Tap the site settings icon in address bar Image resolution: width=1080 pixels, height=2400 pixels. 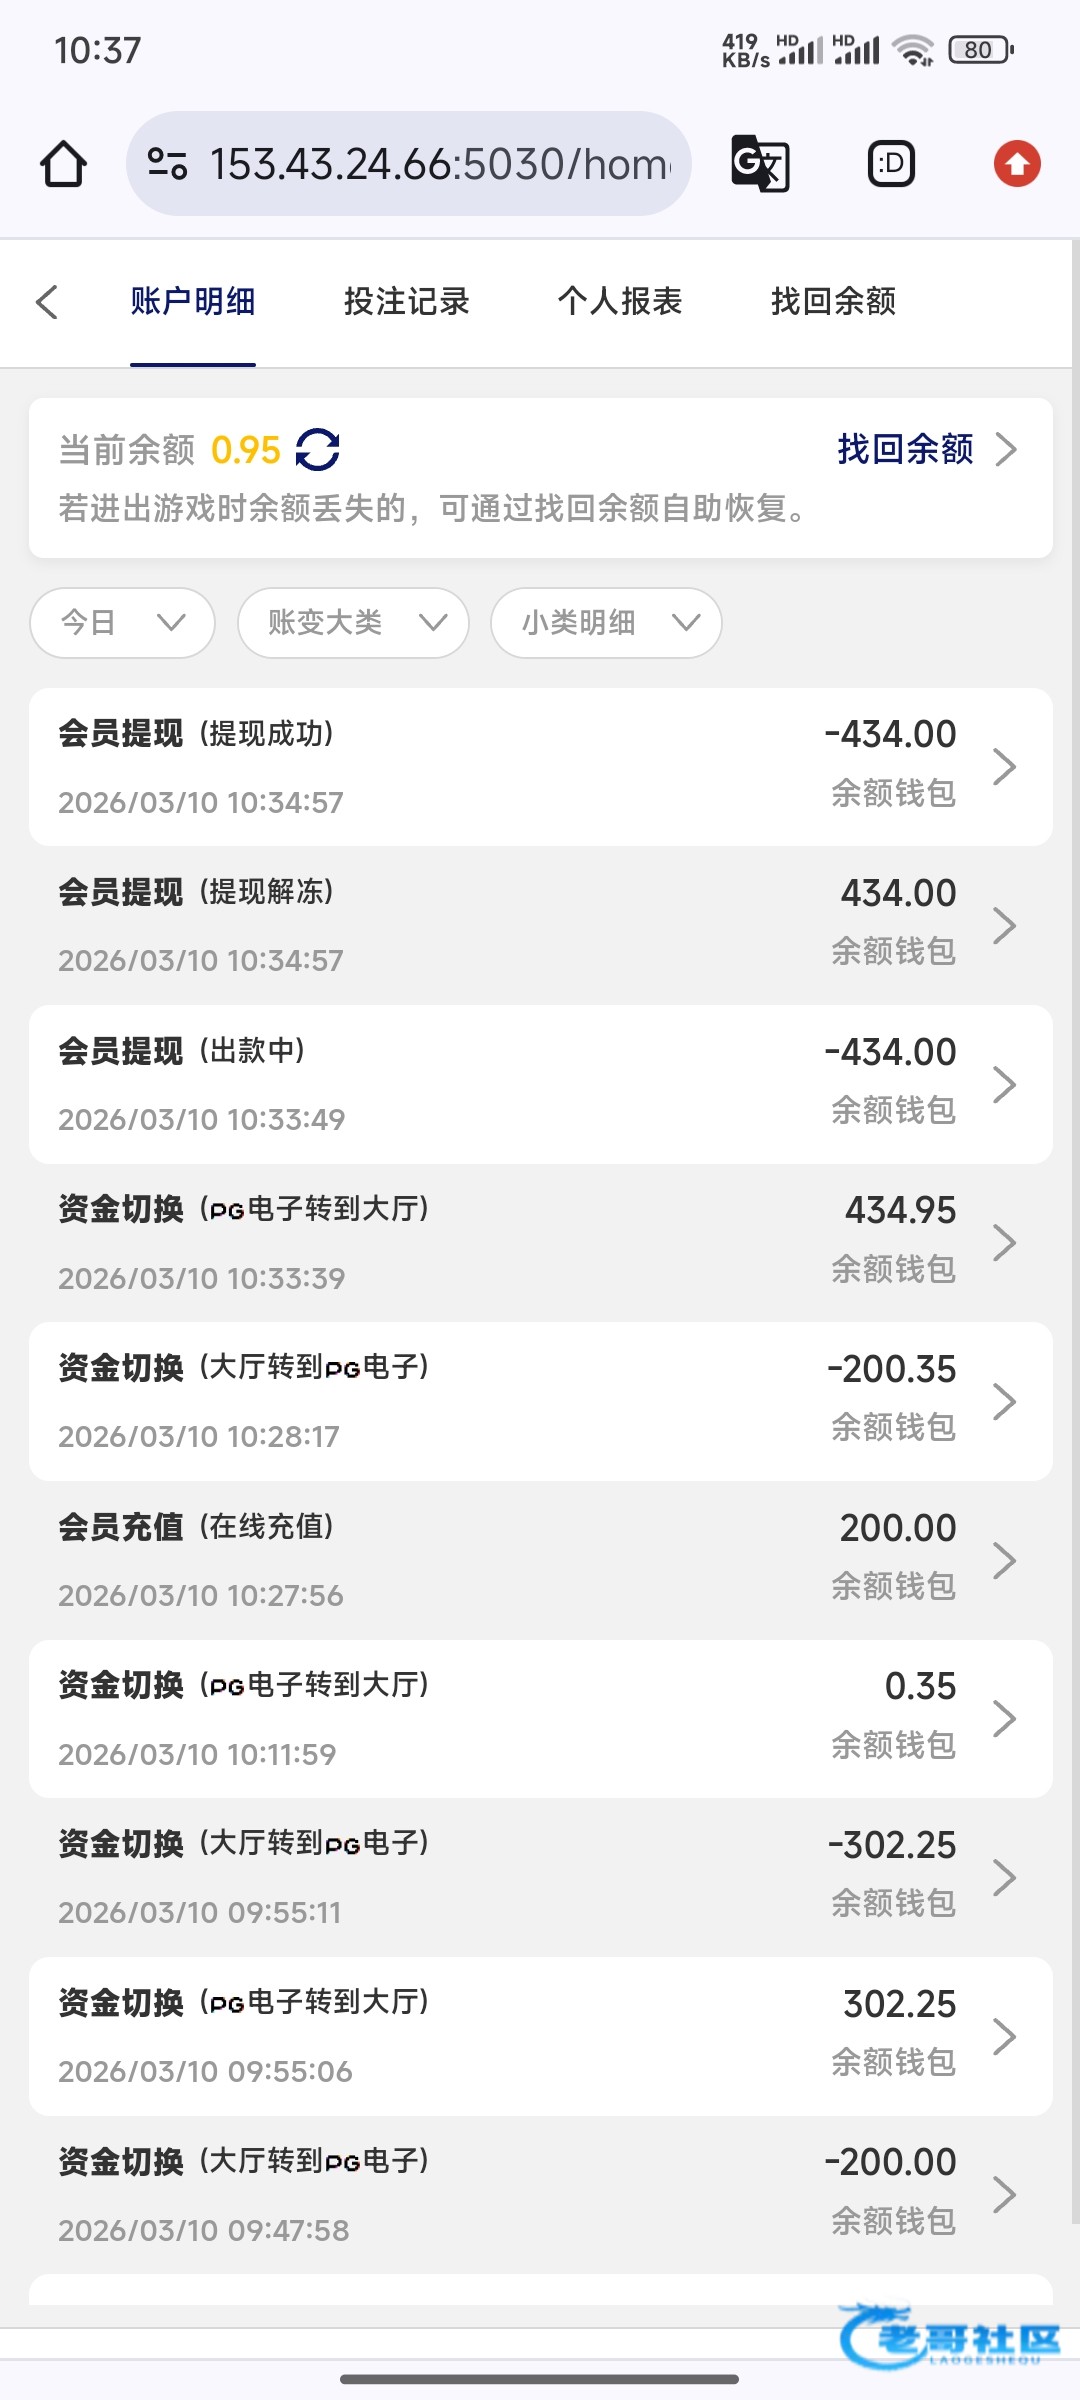167,164
